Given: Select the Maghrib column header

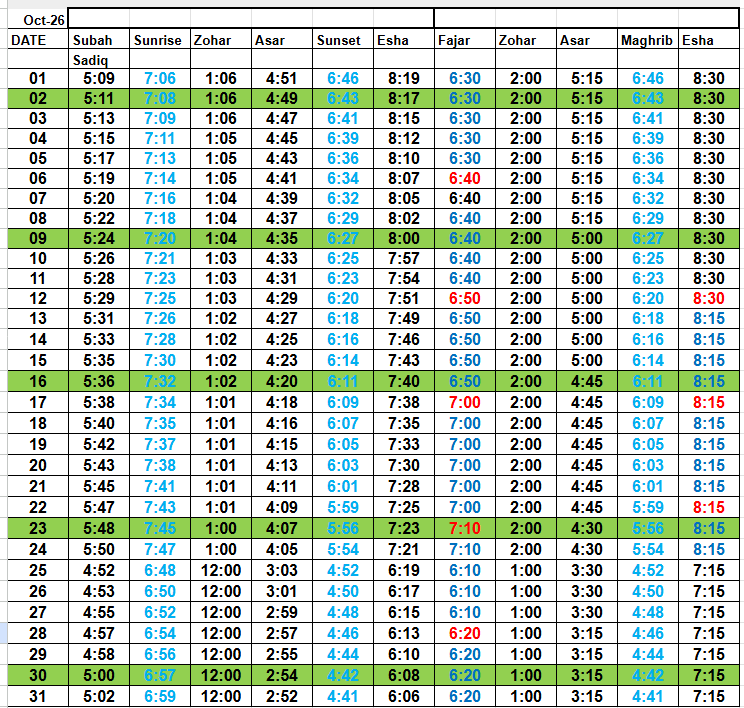Looking at the screenshot, I should click(x=648, y=40).
